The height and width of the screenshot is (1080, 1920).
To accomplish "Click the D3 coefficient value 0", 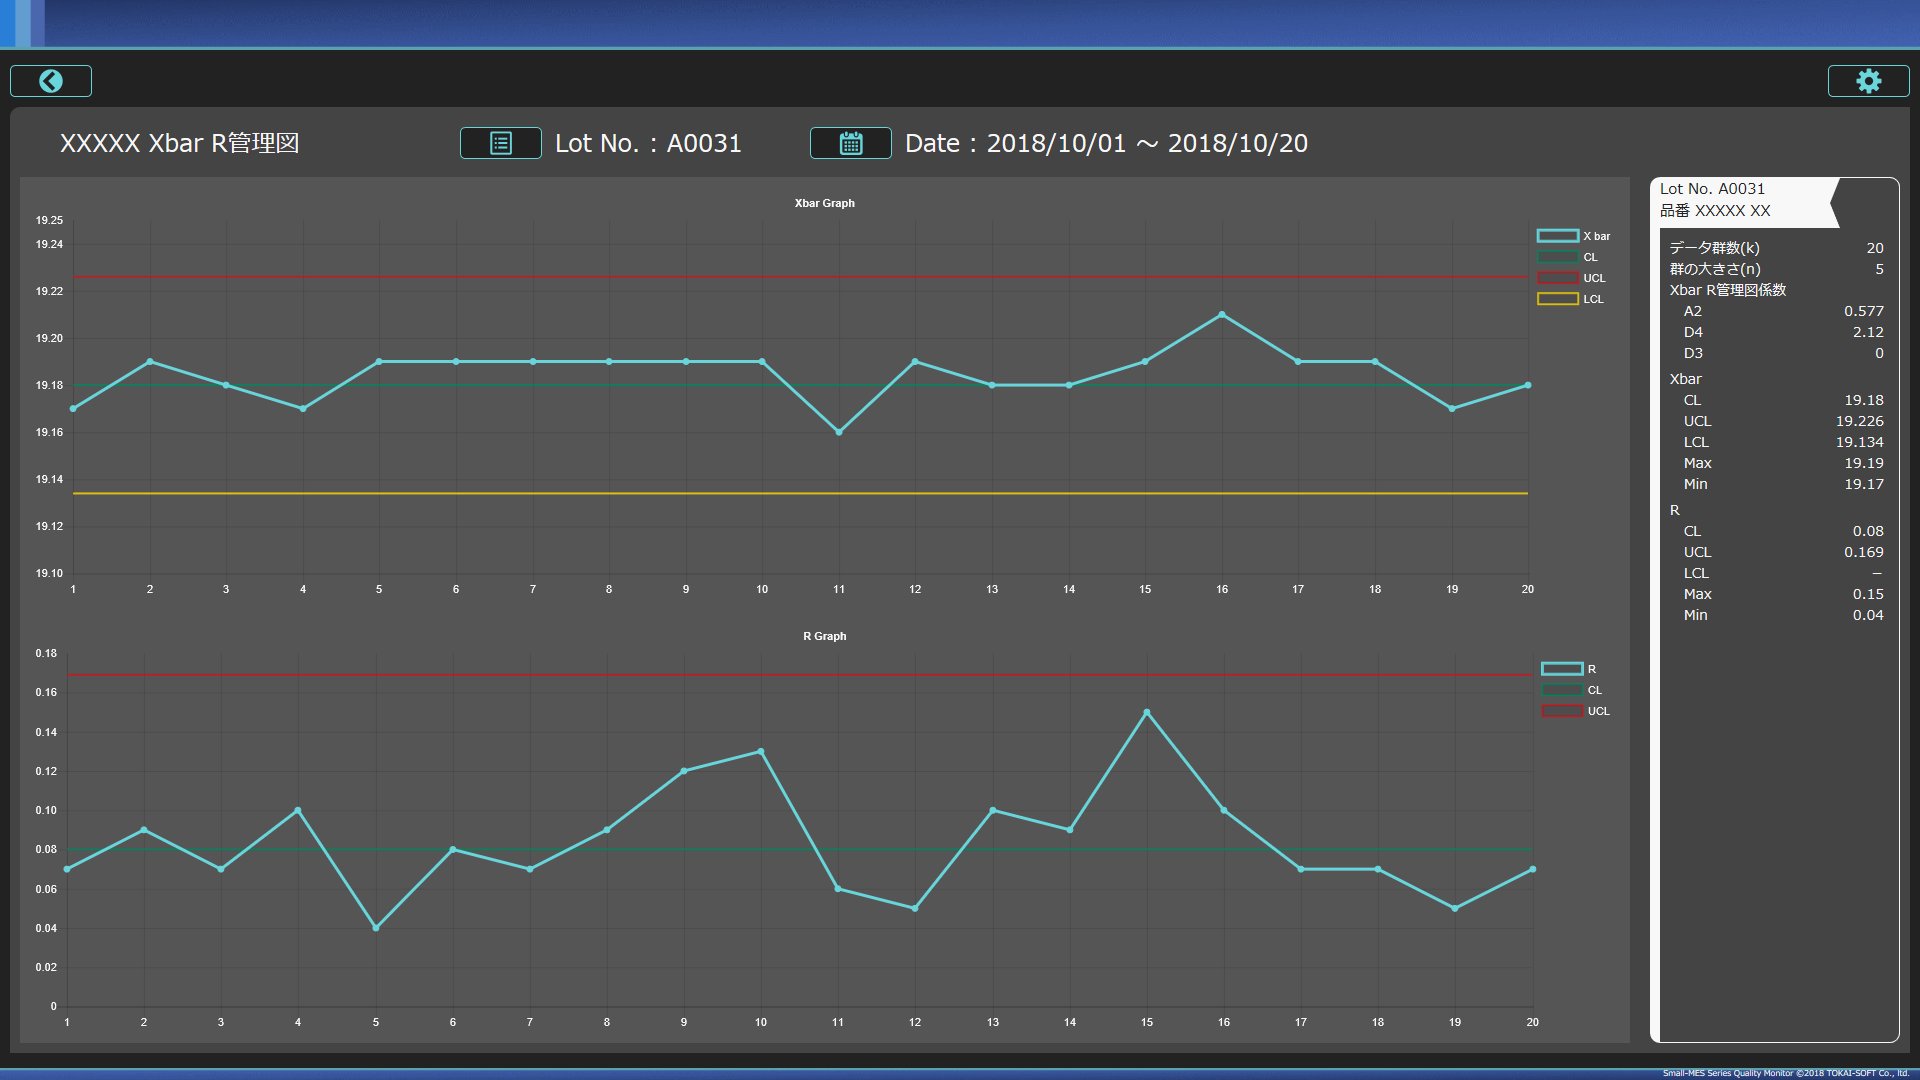I will (1879, 353).
